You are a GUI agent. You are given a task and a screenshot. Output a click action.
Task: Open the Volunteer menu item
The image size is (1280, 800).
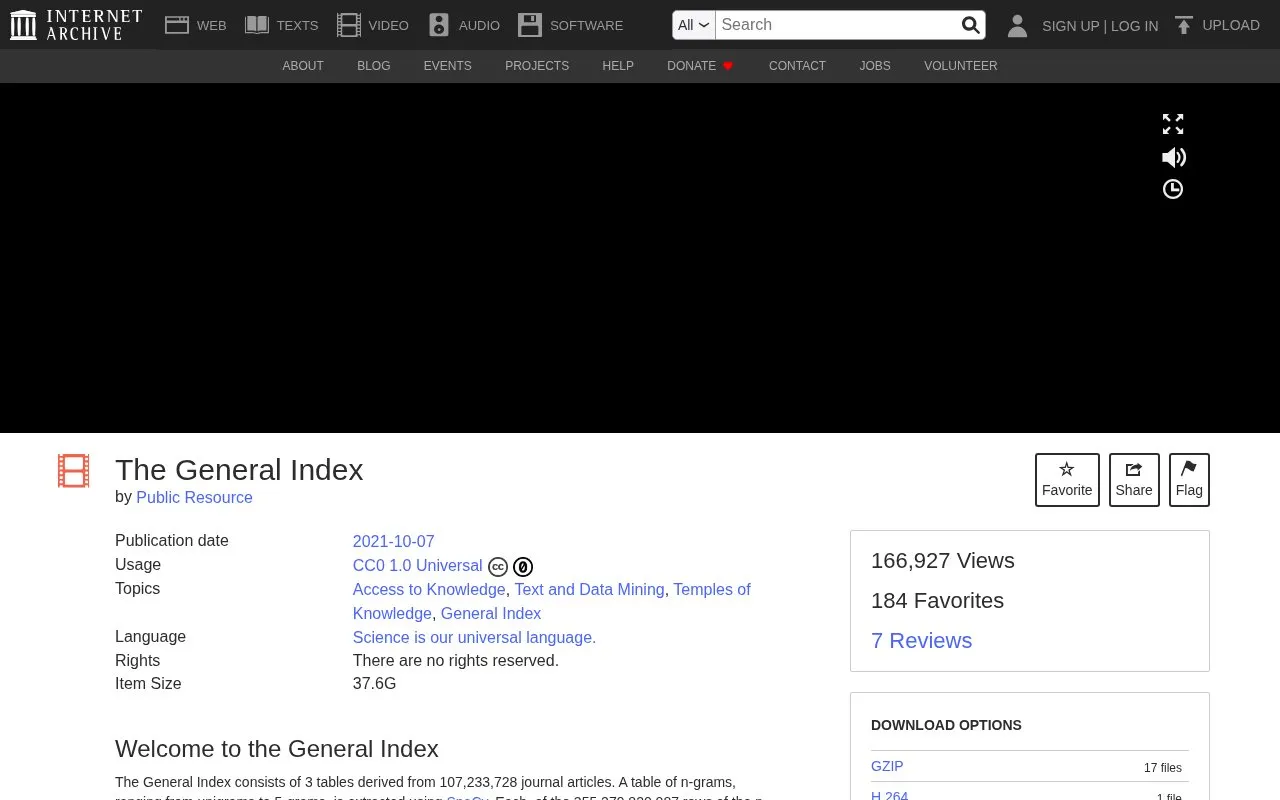point(960,66)
